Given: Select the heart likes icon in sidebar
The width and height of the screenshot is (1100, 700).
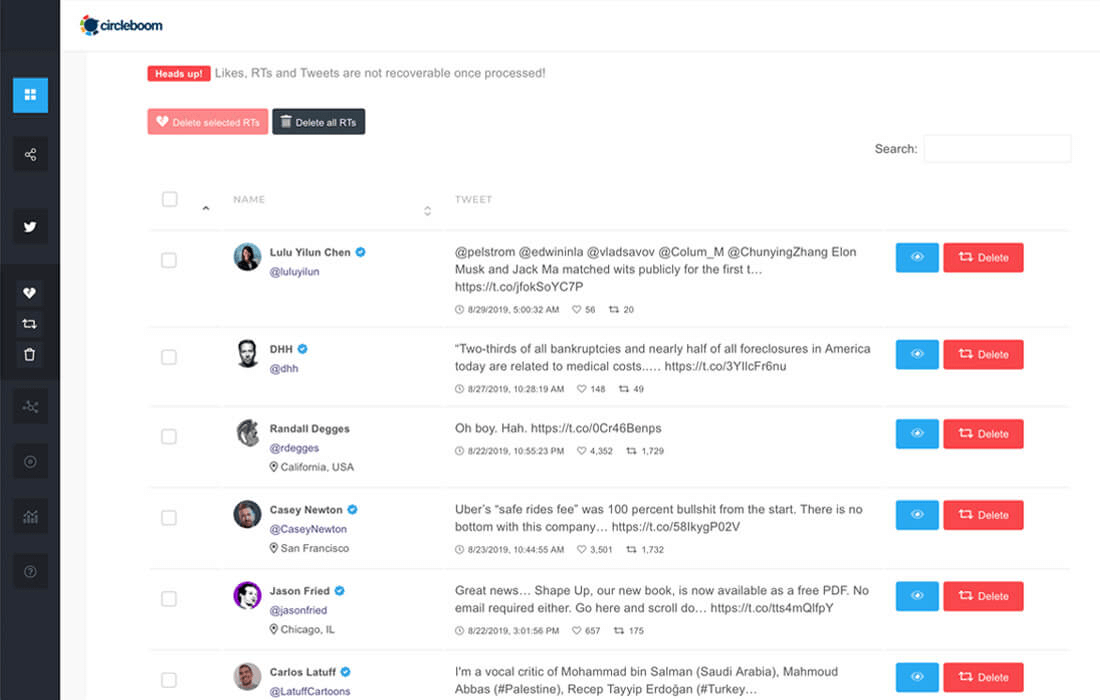Looking at the screenshot, I should (x=29, y=293).
